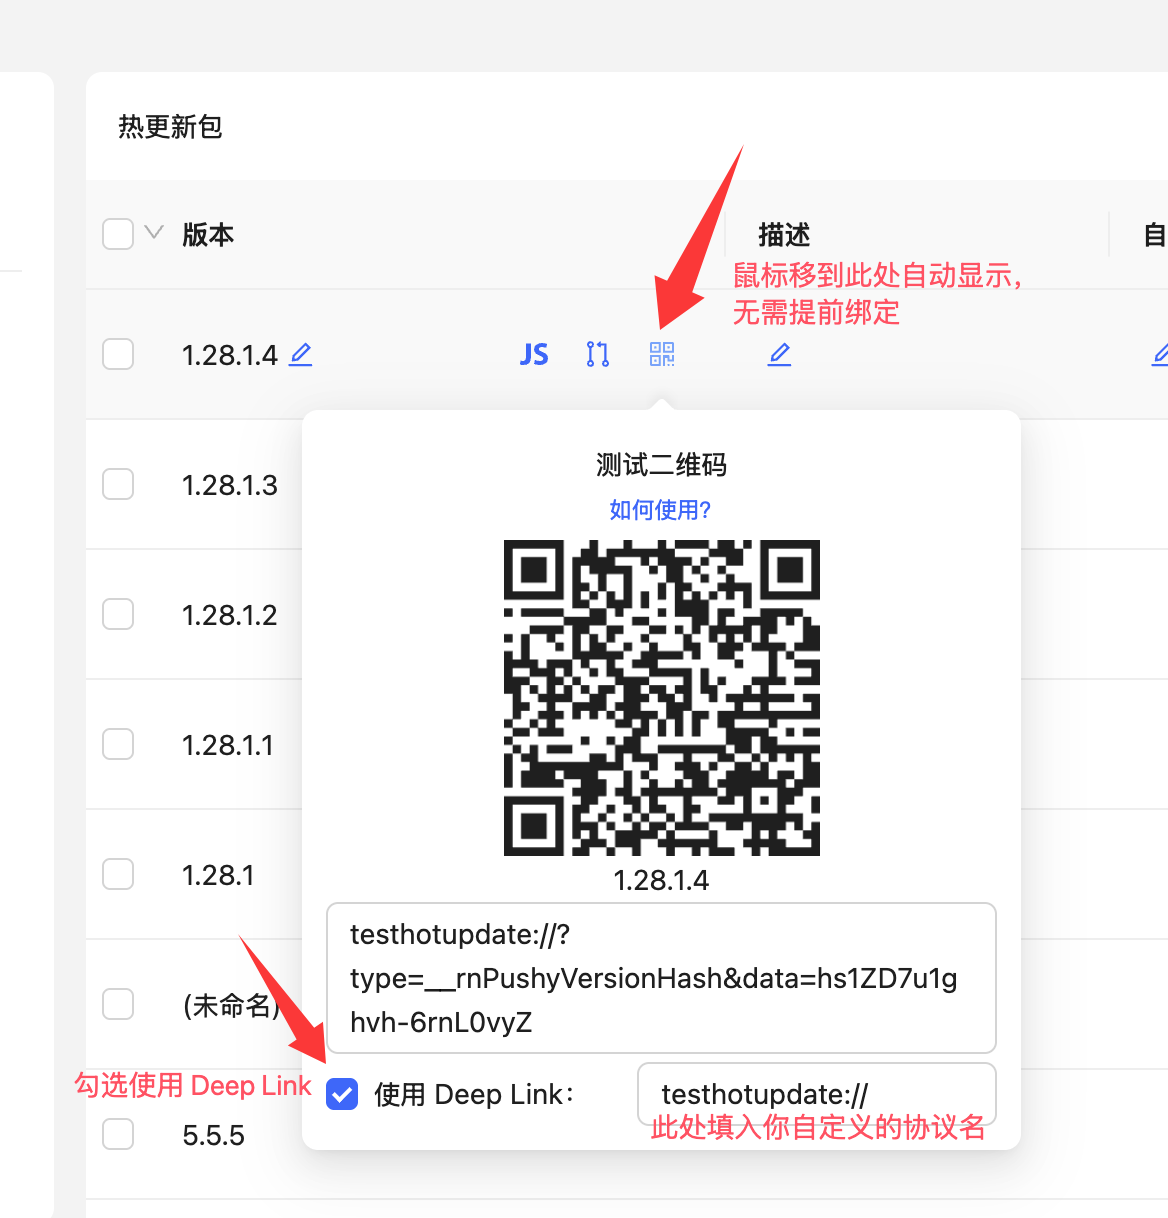Tick the checkbox for version 1.28.1
Screen dimensions: 1168x1218
(x=118, y=874)
